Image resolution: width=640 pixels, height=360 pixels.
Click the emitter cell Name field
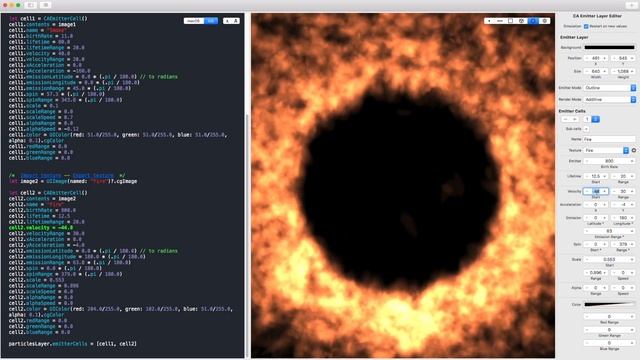(x=609, y=139)
